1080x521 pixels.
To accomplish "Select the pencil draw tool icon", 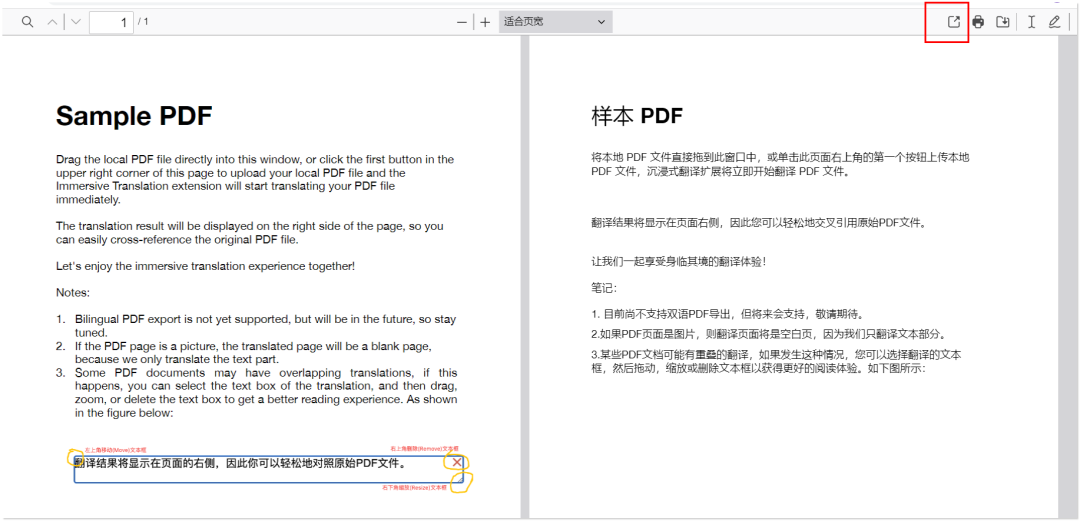I will coord(1055,22).
